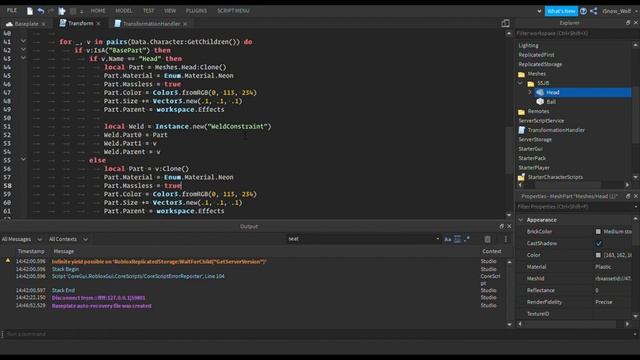Close the TransformationHandler tab
The image size is (640, 360).
coord(185,24)
